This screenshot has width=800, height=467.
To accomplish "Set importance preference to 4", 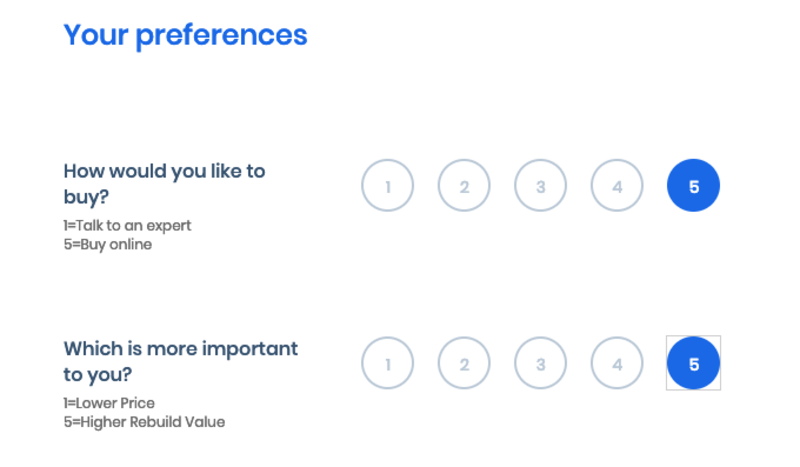I will click(x=617, y=363).
